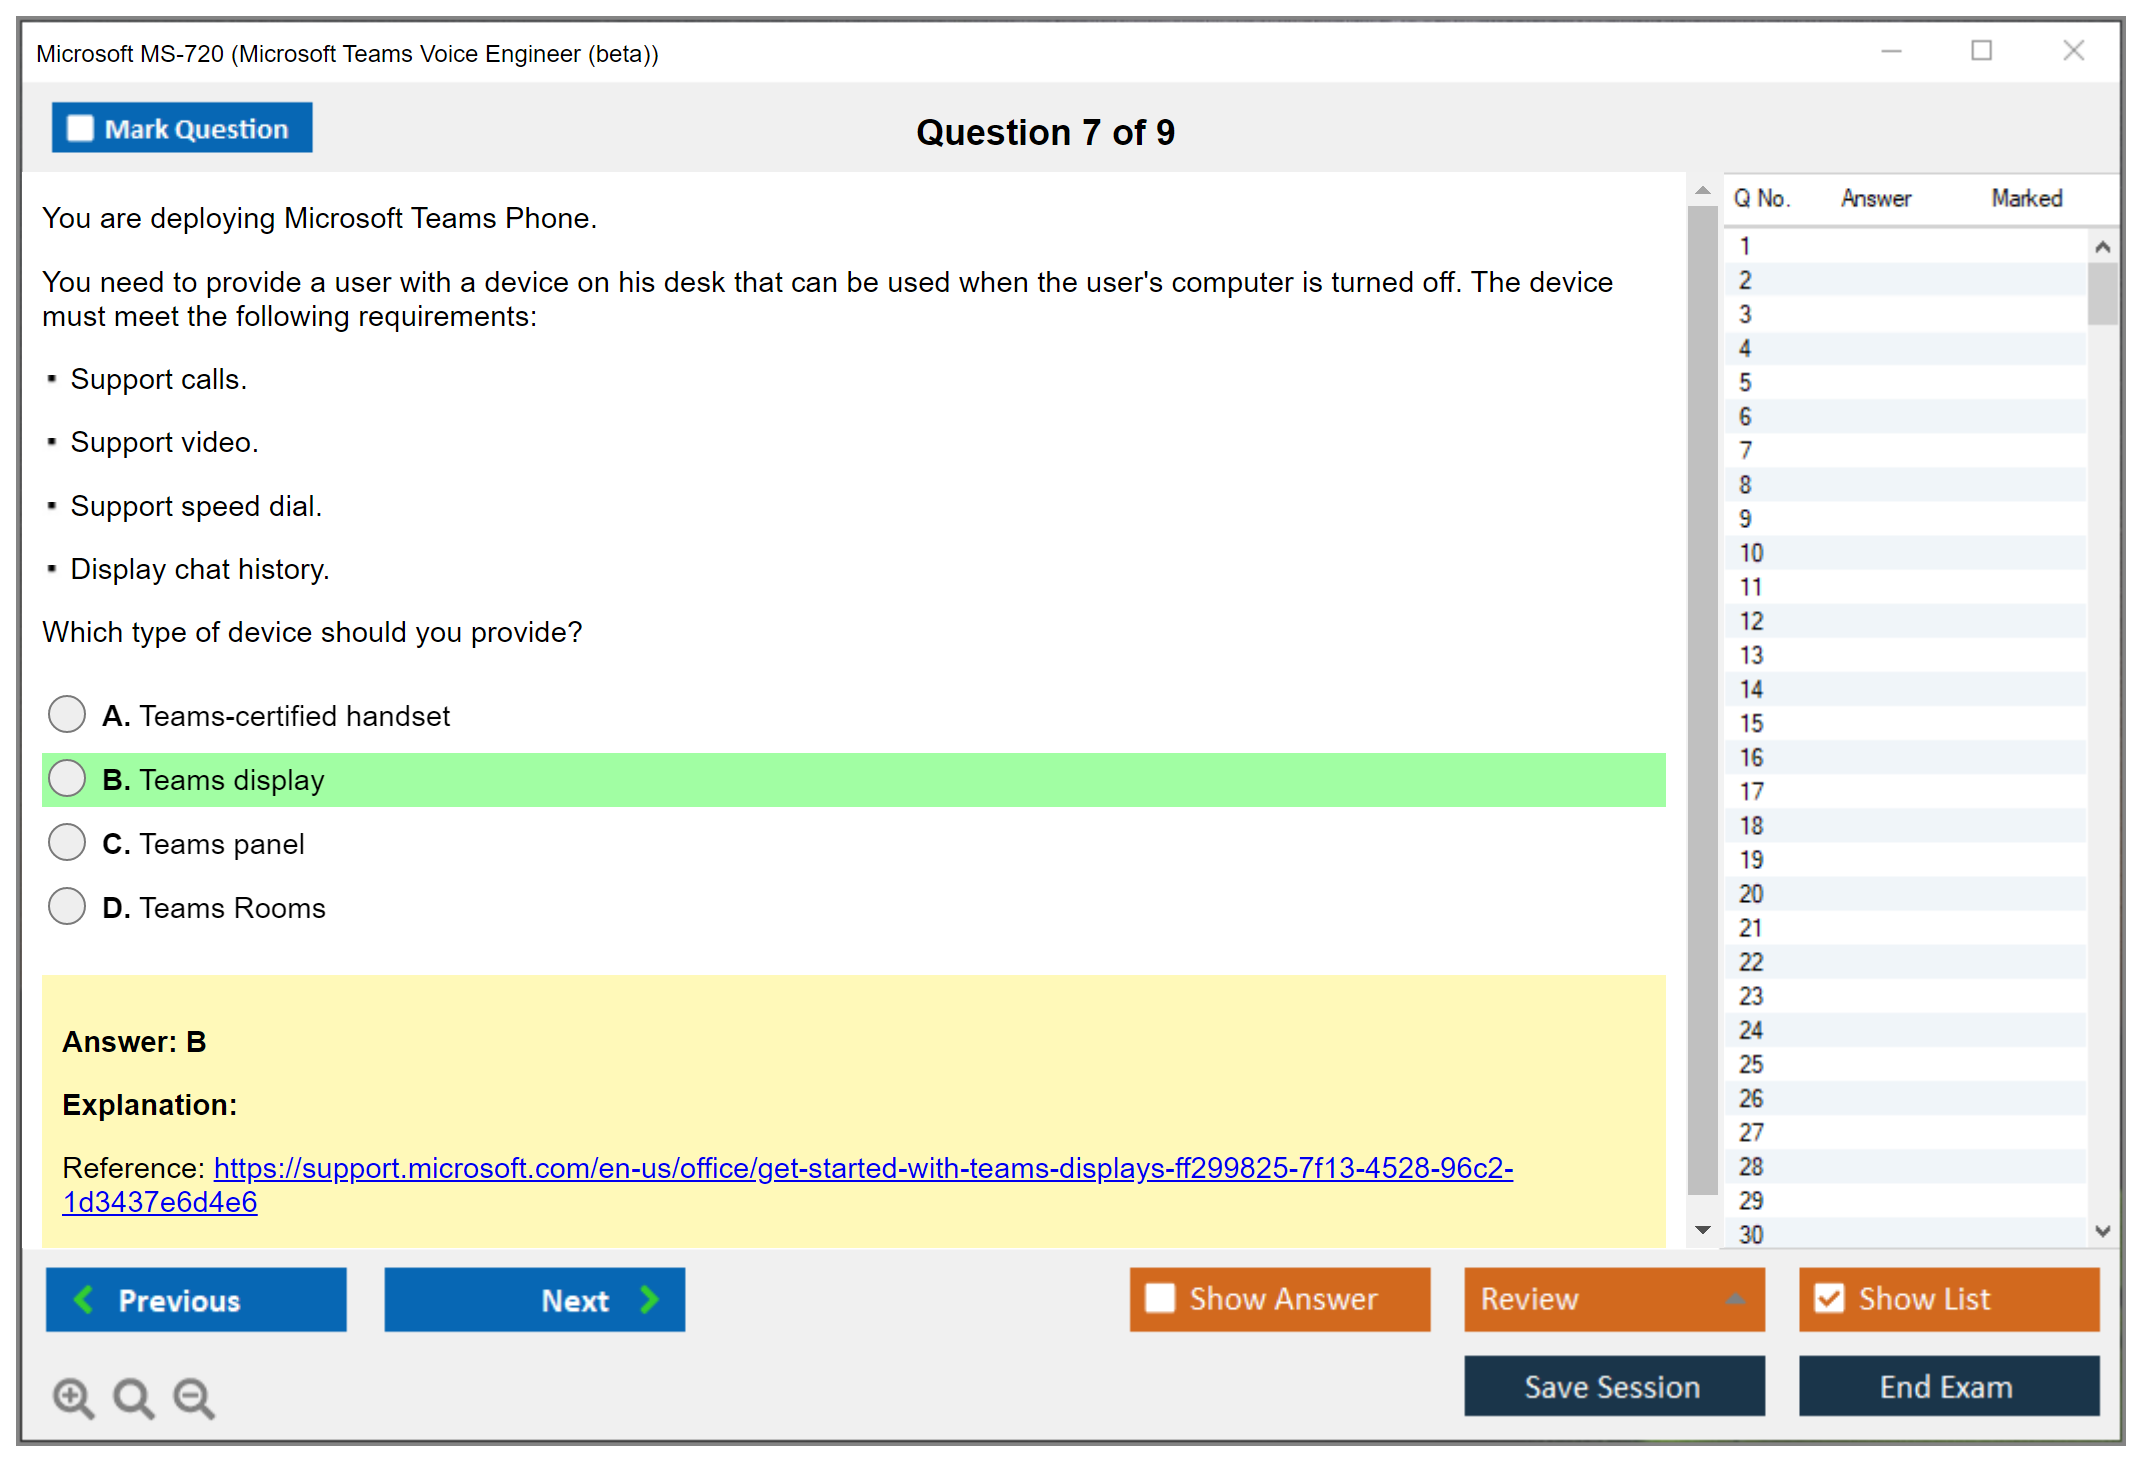Image resolution: width=2150 pixels, height=1470 pixels.
Task: Select question 25 in the list
Action: (x=1751, y=1064)
